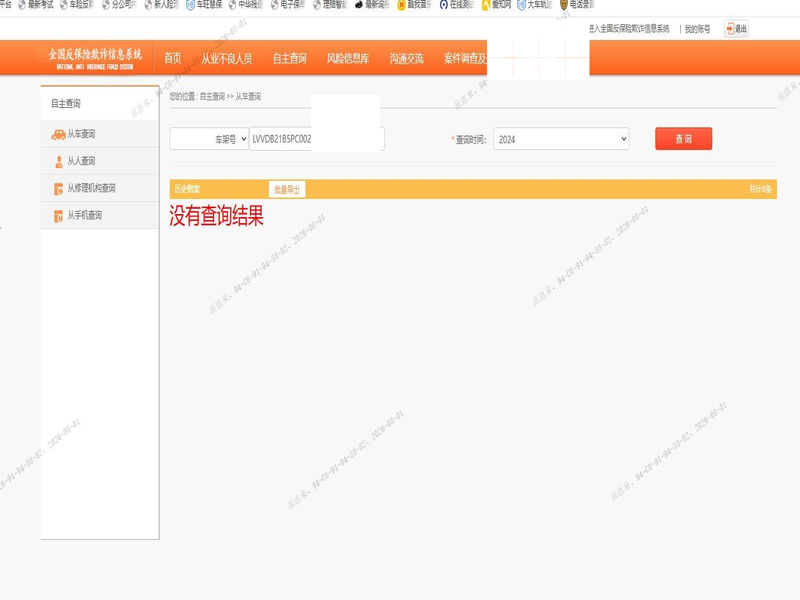Open the 中华接 bookmark

(x=246, y=5)
